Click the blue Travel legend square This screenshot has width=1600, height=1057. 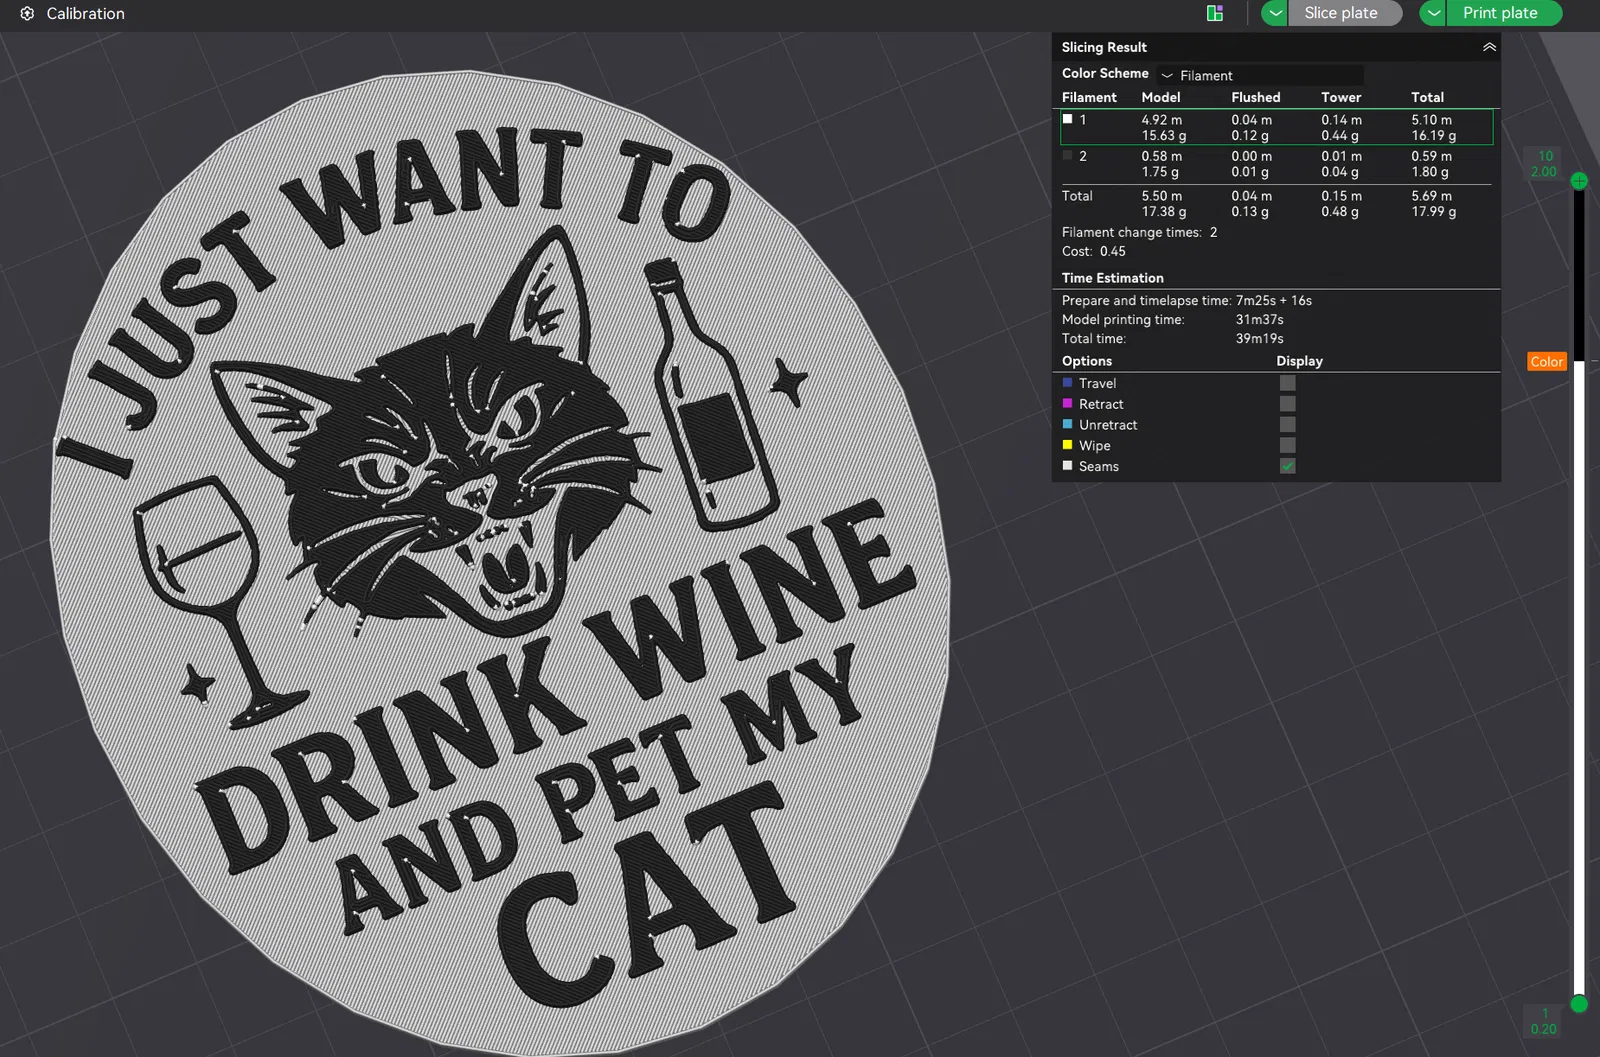1067,383
